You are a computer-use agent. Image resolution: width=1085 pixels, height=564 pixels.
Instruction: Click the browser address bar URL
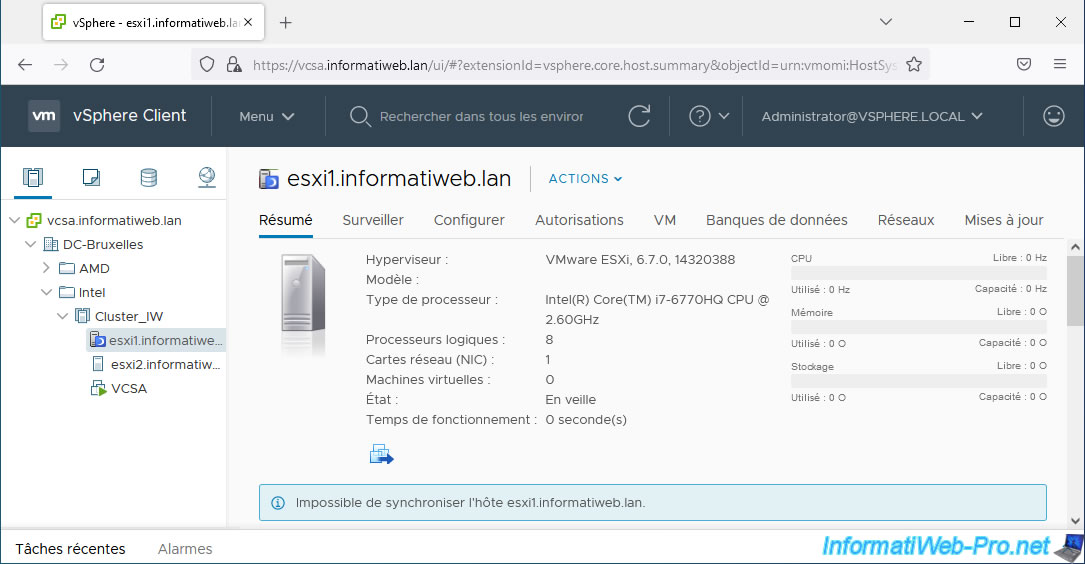click(574, 65)
